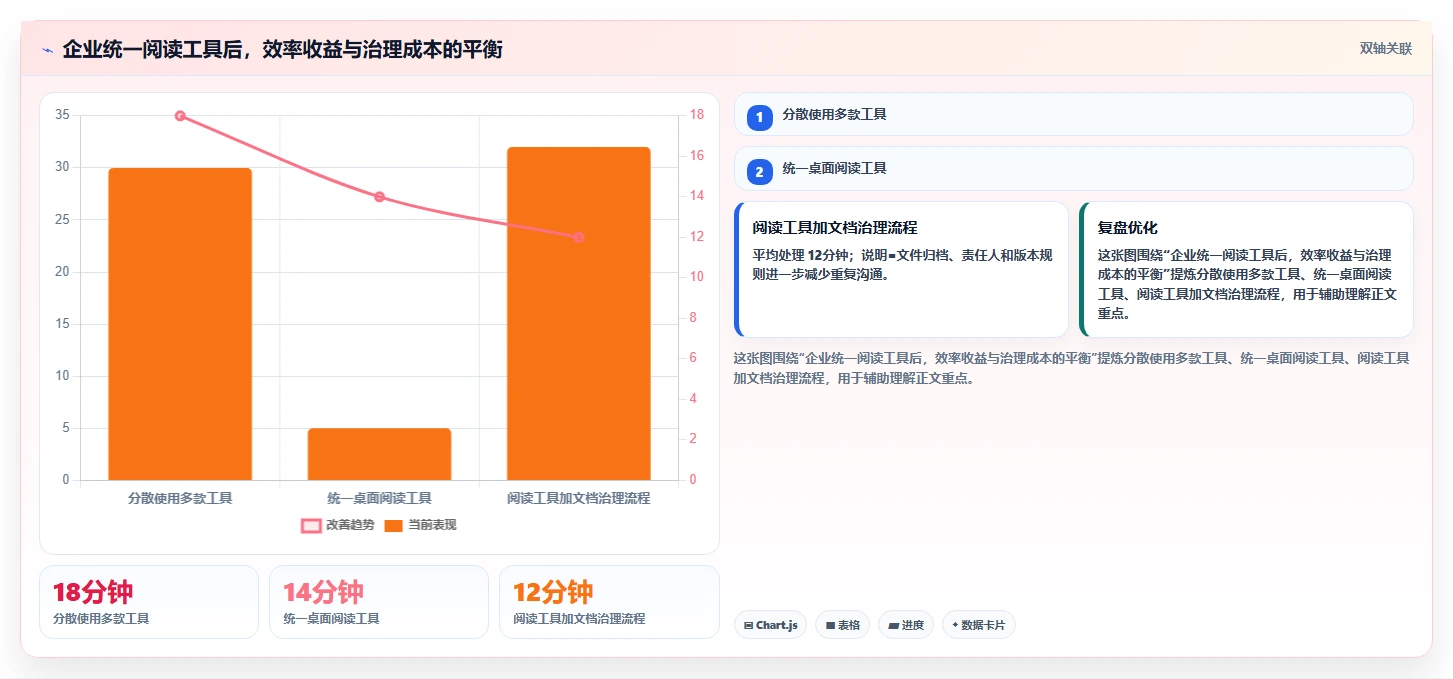Open the 复盘优化 info card
Screen dimensions: 1453x679
(1246, 270)
